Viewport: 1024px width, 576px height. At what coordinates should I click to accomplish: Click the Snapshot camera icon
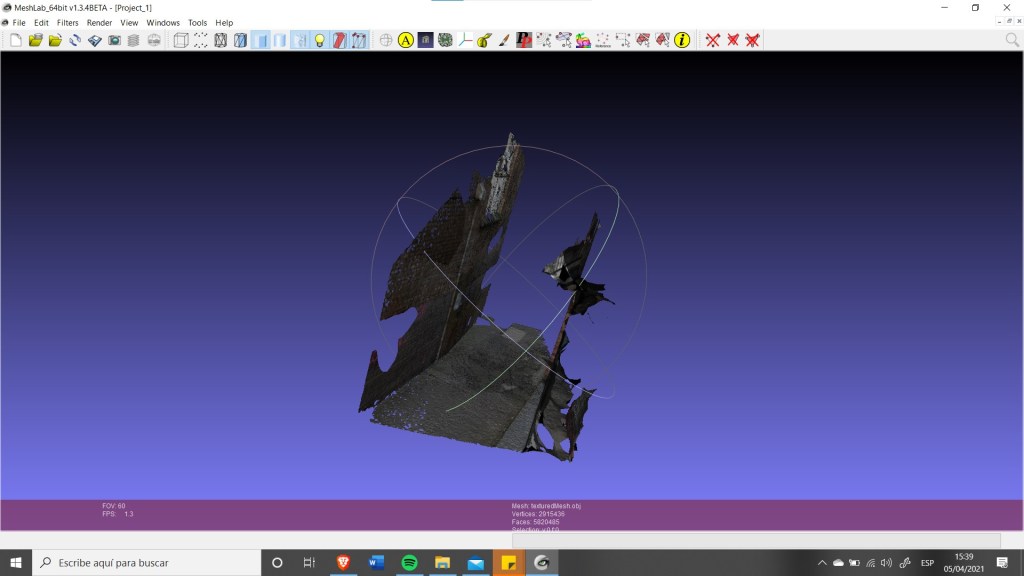[114, 40]
